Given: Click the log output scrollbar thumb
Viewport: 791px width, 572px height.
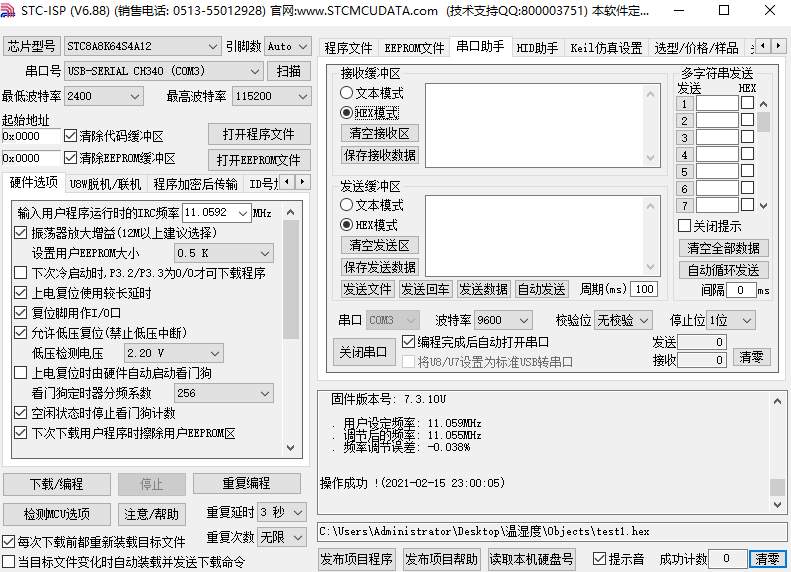Looking at the screenshot, I should coord(777,487).
